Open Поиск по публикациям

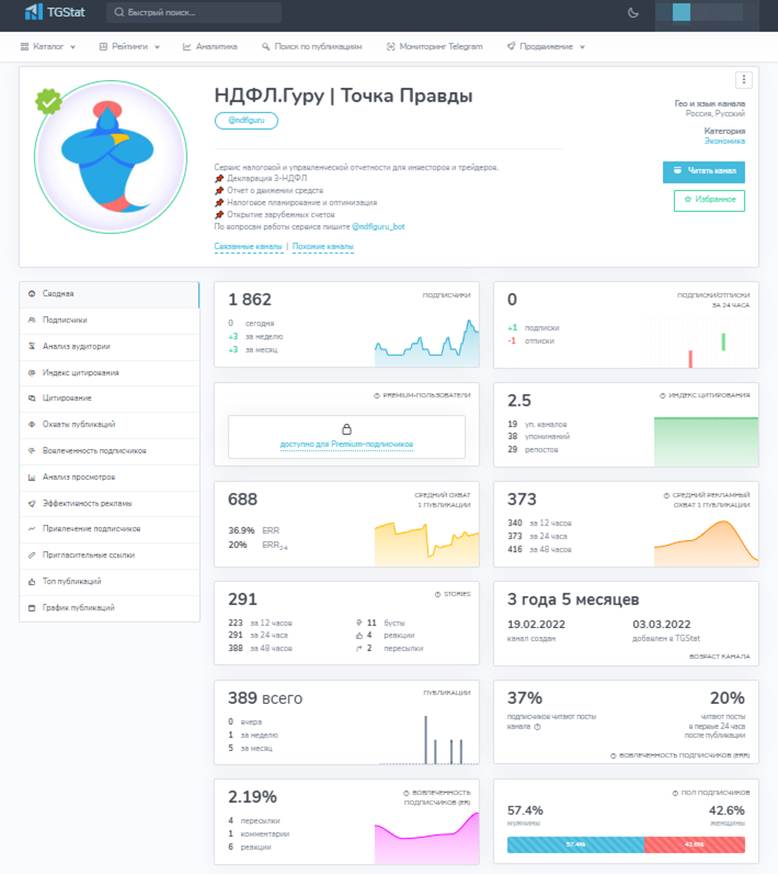[x=312, y=47]
